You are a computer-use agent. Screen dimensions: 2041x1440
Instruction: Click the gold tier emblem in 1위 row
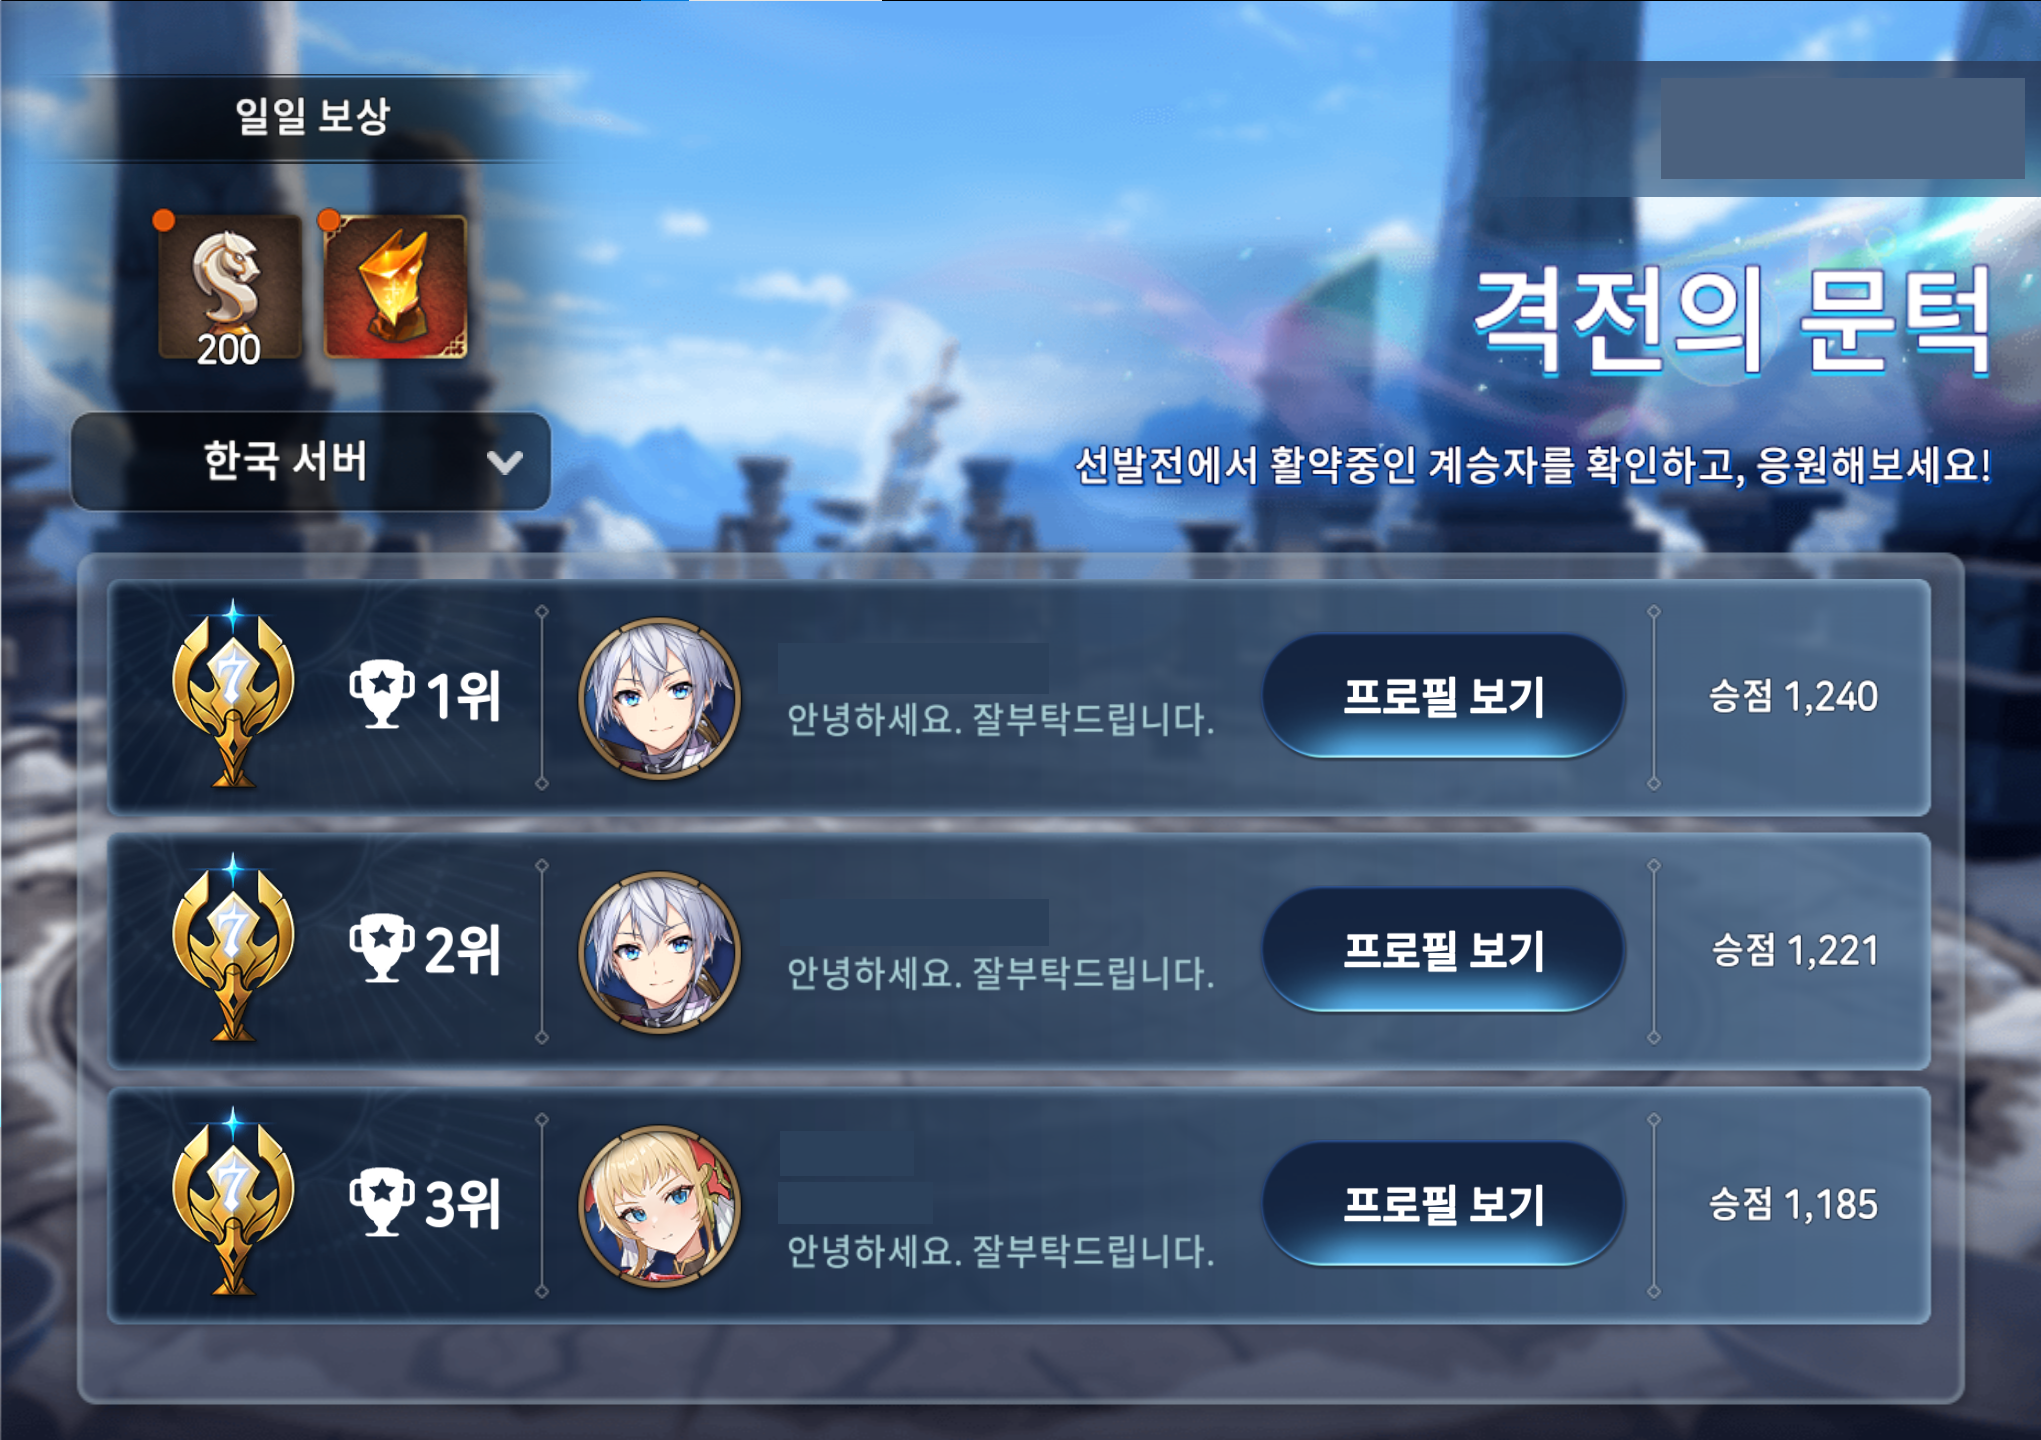(233, 696)
